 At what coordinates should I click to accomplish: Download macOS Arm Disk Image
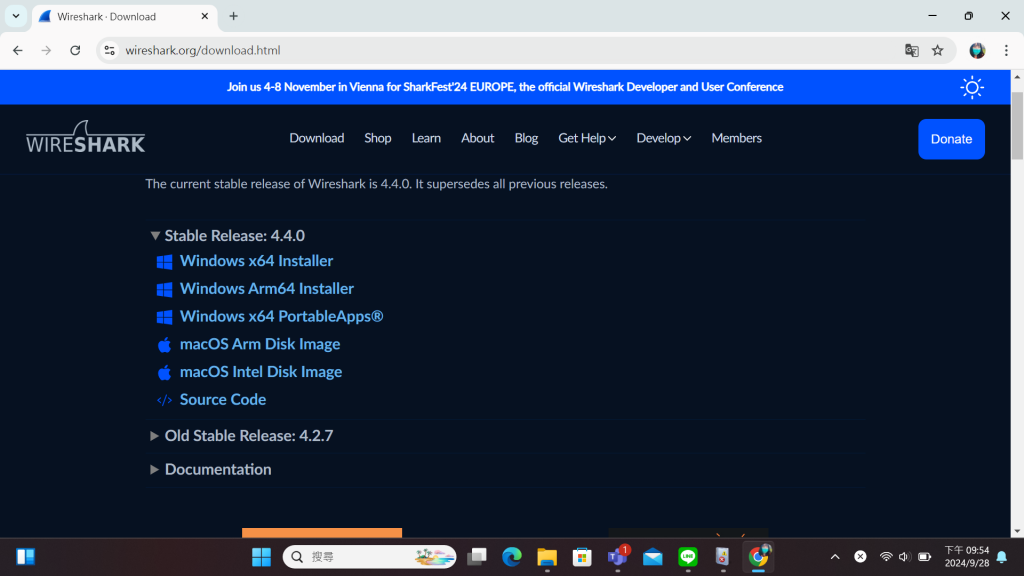[x=260, y=344]
